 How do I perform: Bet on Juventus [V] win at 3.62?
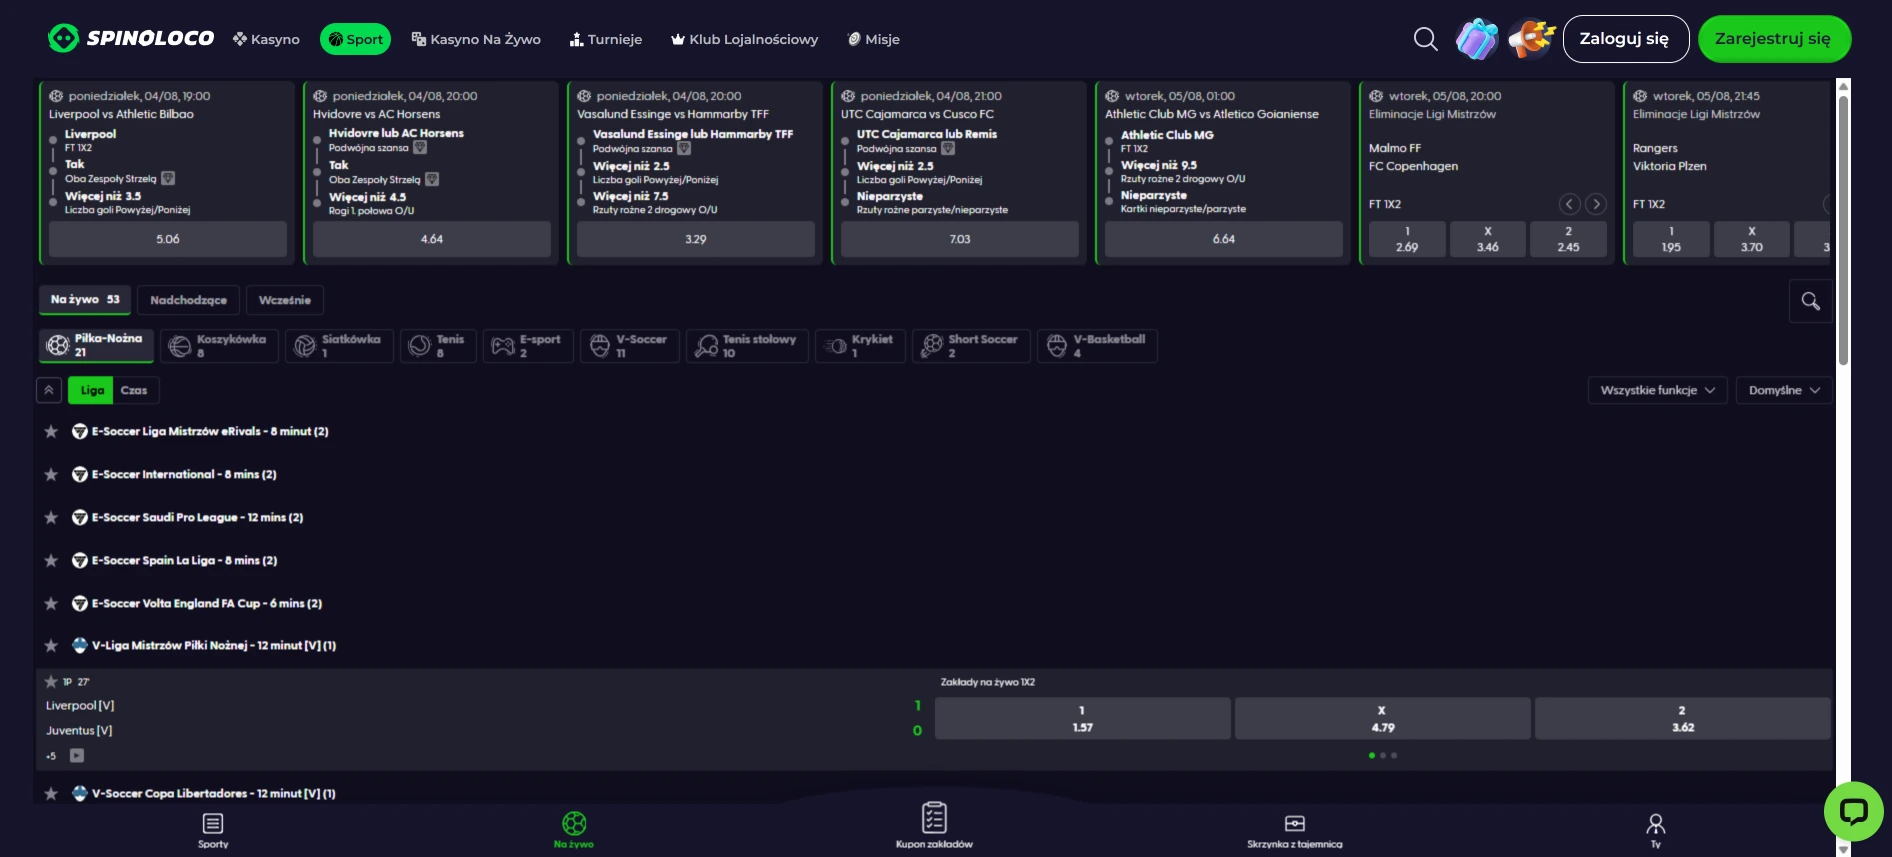tap(1682, 718)
